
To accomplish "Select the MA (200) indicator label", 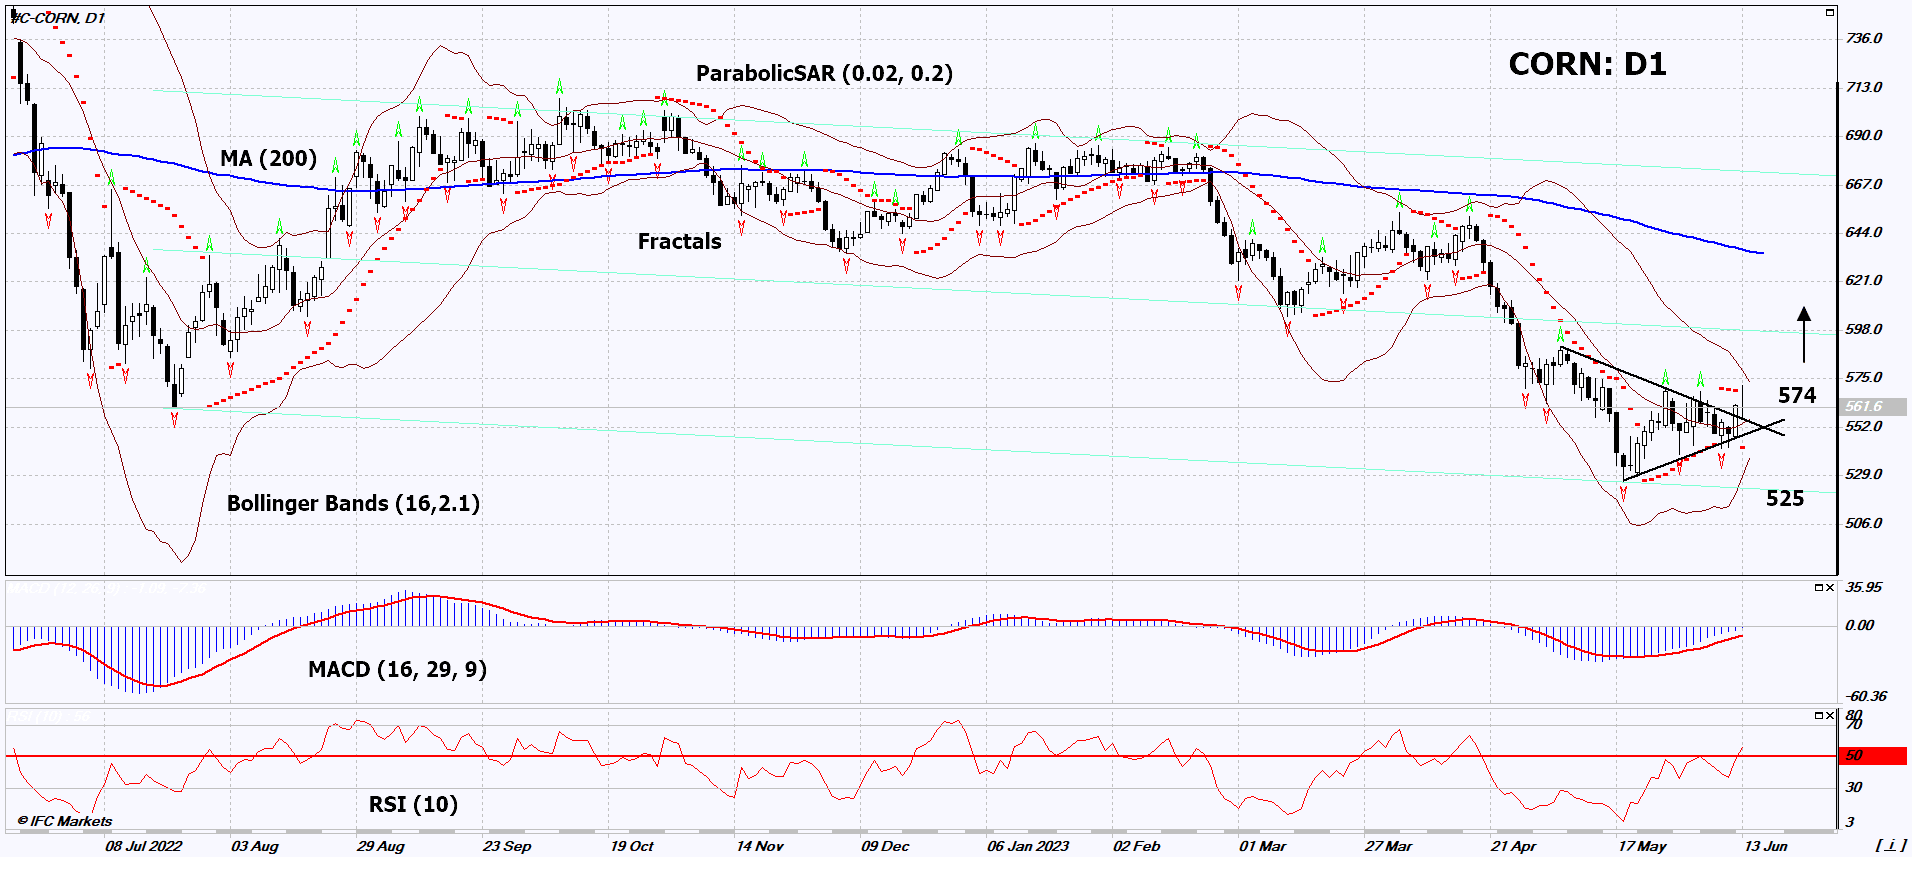I will (x=268, y=159).
